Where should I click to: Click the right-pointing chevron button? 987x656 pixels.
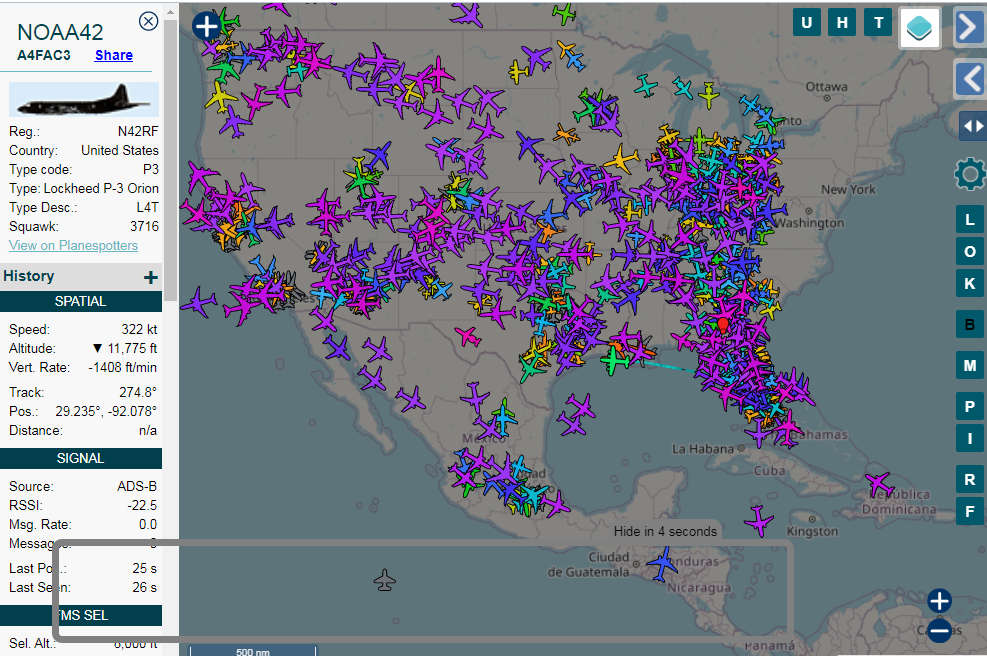(970, 27)
